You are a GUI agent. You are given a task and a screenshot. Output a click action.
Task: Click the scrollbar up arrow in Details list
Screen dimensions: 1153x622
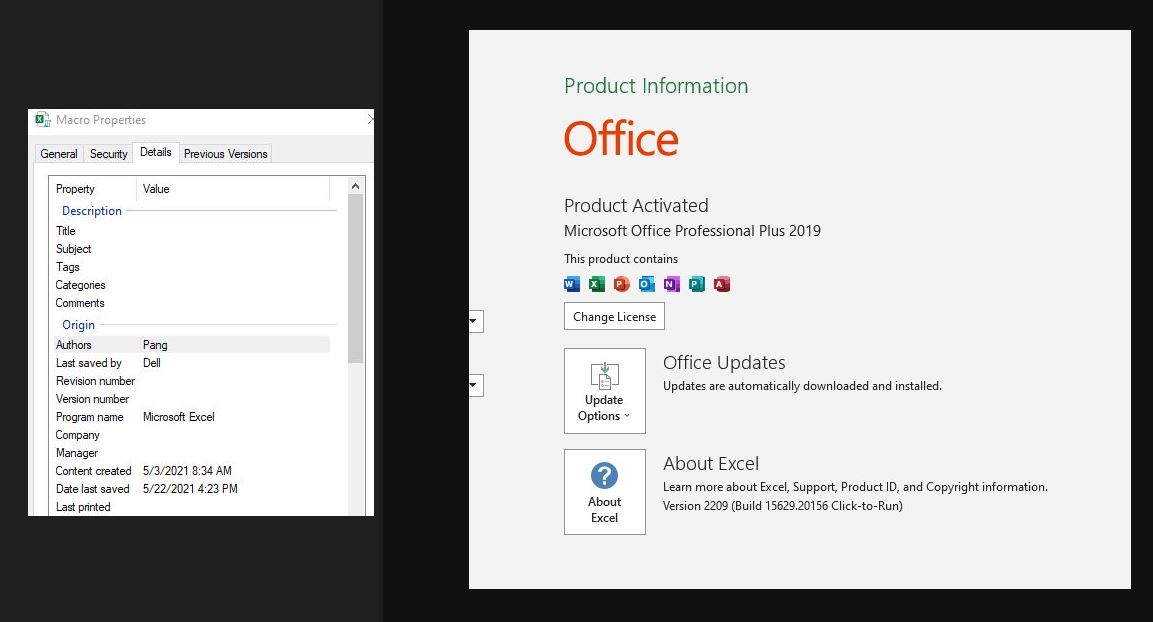tap(356, 187)
